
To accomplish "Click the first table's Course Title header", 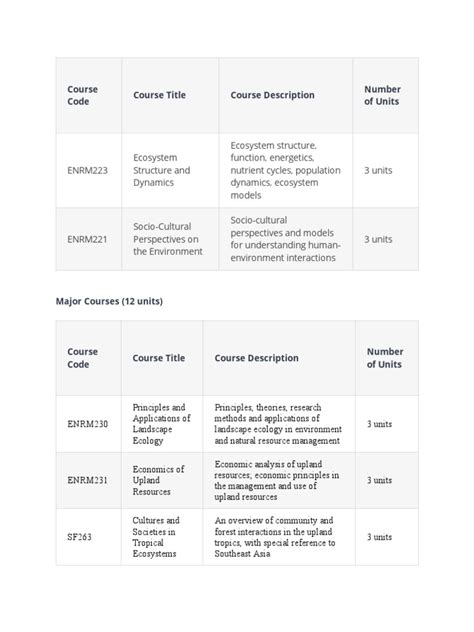I will click(x=160, y=95).
